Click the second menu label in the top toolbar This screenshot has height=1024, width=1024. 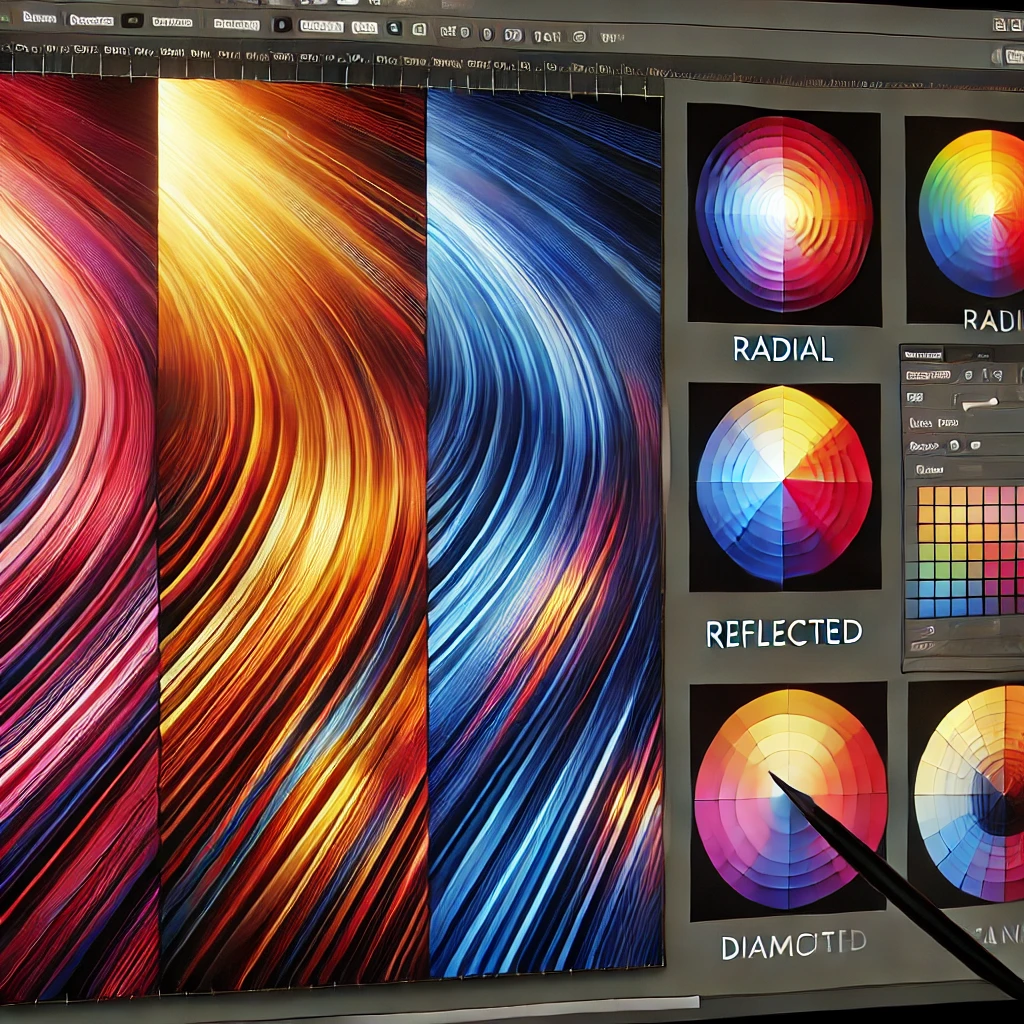[91, 20]
